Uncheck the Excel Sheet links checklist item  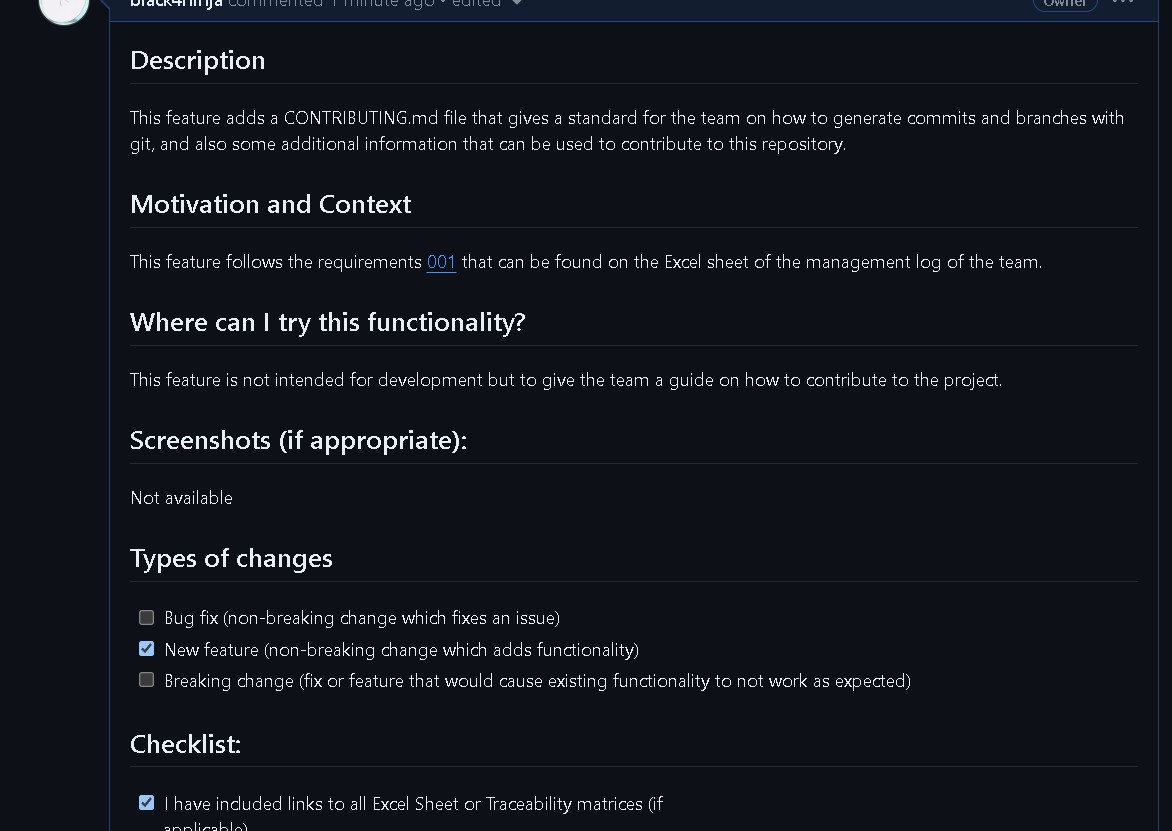point(147,803)
